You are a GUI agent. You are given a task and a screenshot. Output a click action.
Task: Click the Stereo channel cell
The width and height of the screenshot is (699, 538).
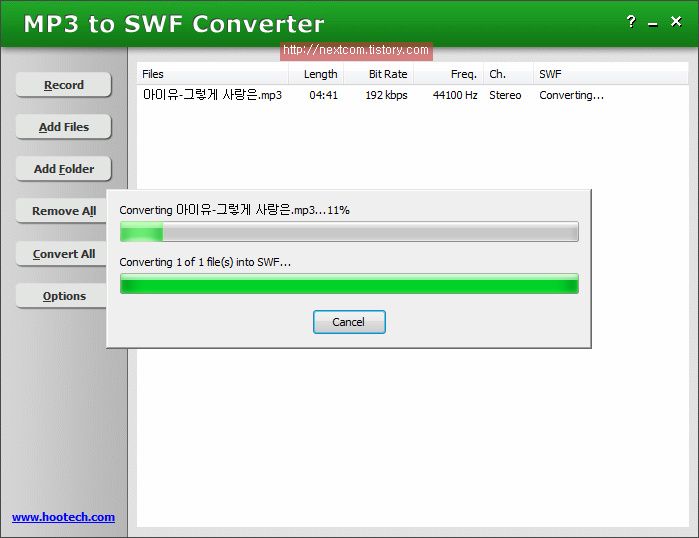[505, 95]
